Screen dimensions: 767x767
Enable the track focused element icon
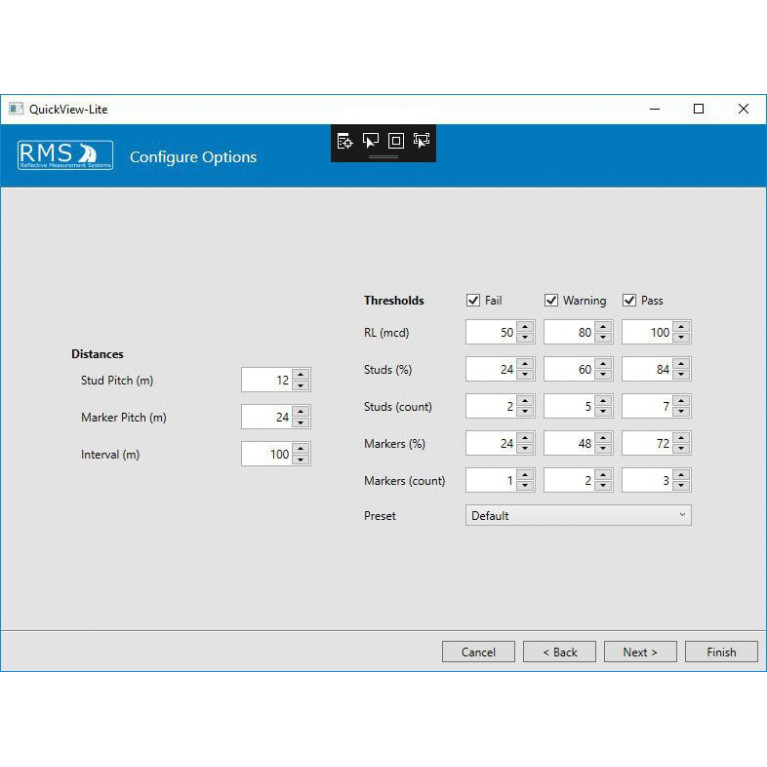tap(421, 141)
